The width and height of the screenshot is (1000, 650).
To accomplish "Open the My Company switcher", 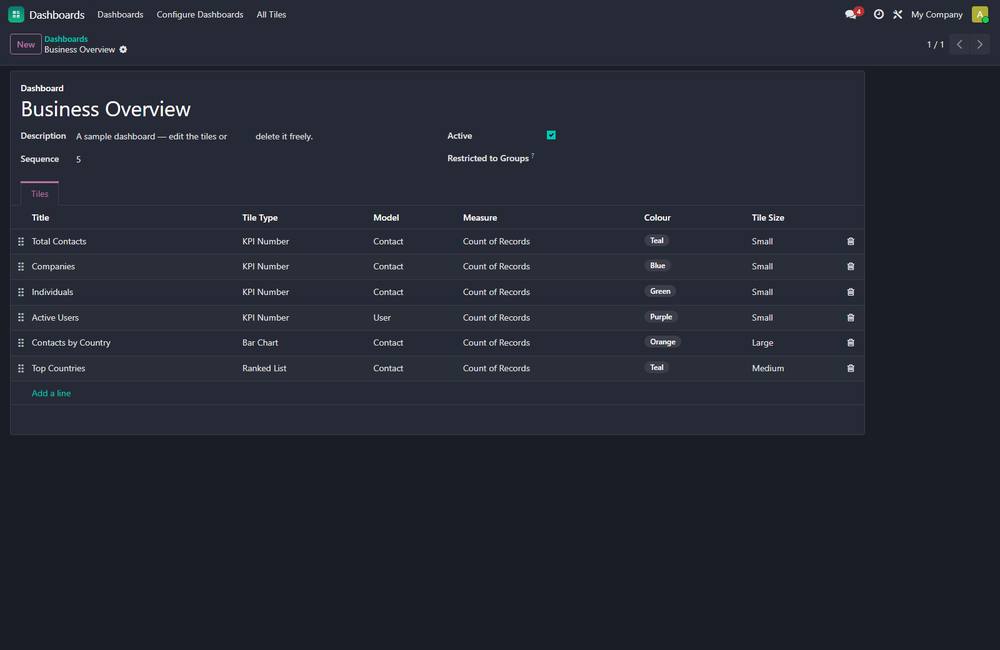I will click(x=936, y=14).
